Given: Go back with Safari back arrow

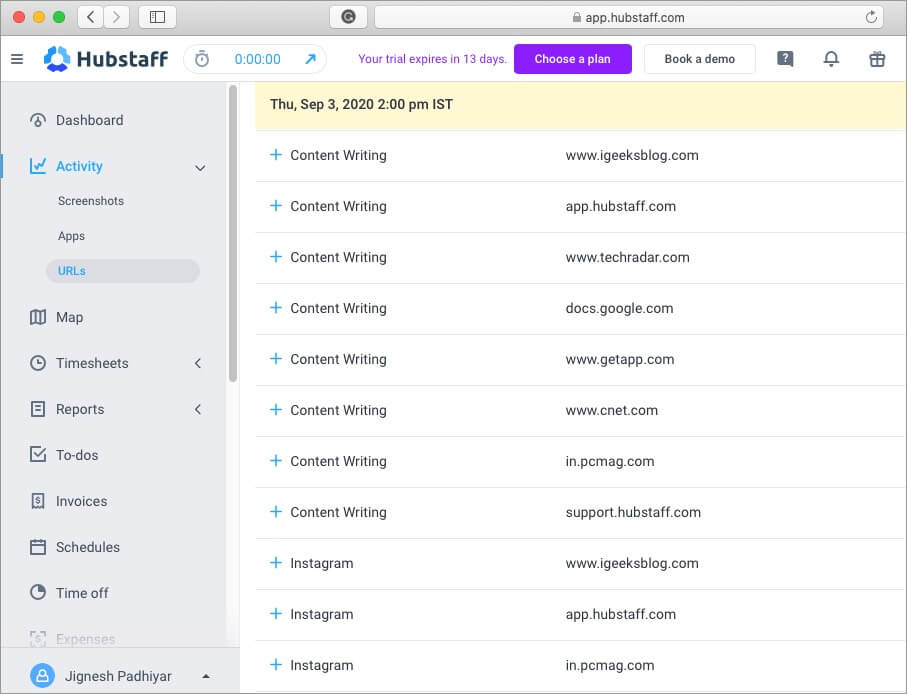Looking at the screenshot, I should pyautogui.click(x=90, y=17).
